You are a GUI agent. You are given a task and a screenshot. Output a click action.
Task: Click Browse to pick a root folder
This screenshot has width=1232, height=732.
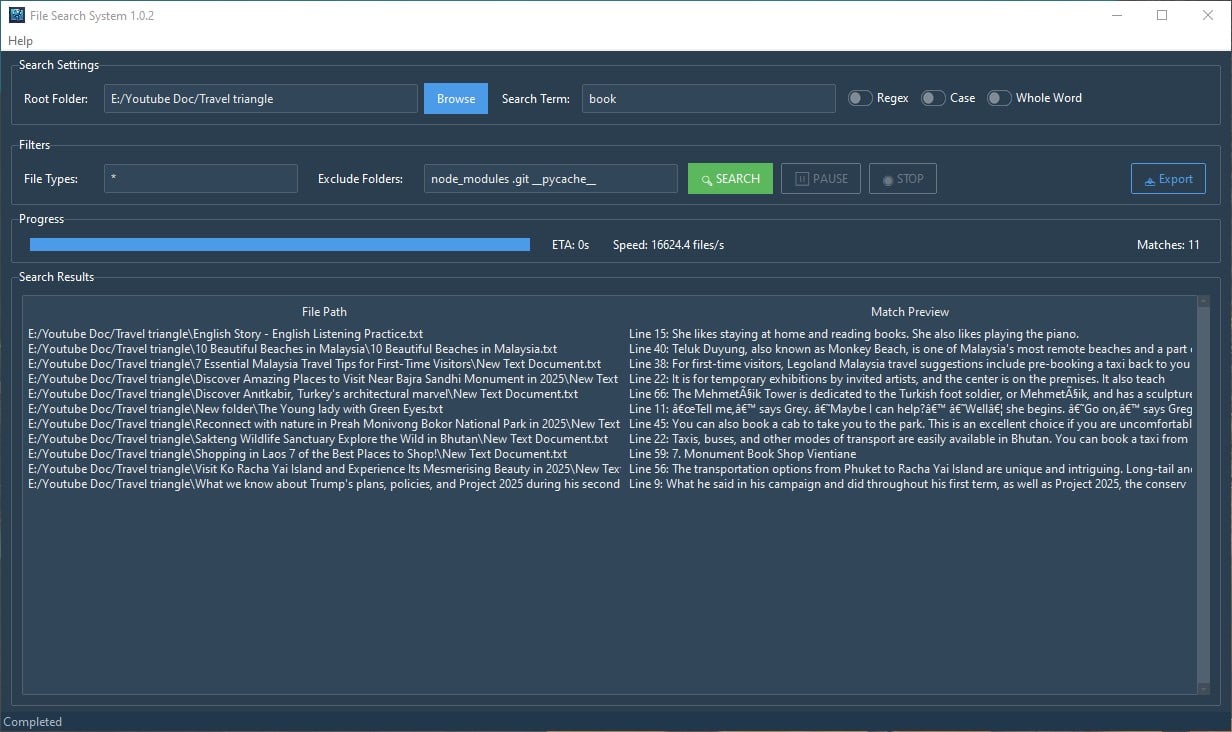(455, 98)
